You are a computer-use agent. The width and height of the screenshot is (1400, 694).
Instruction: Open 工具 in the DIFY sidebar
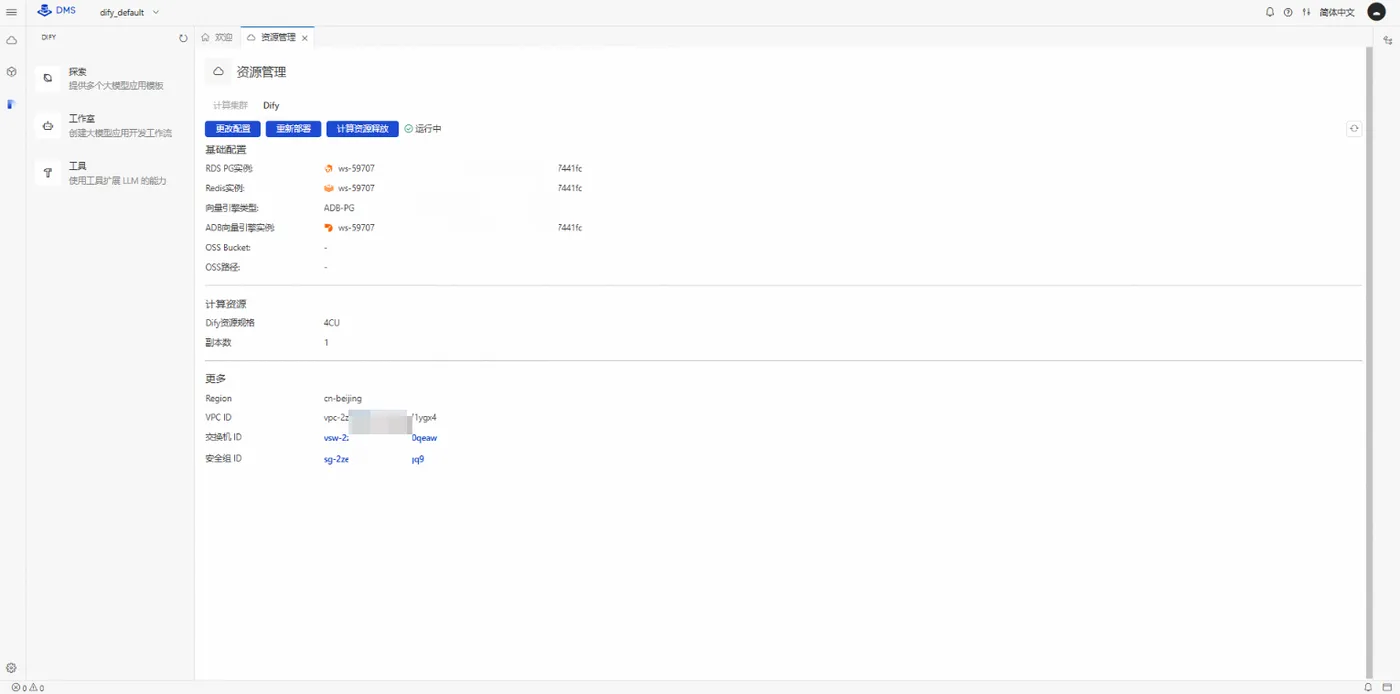tap(110, 173)
